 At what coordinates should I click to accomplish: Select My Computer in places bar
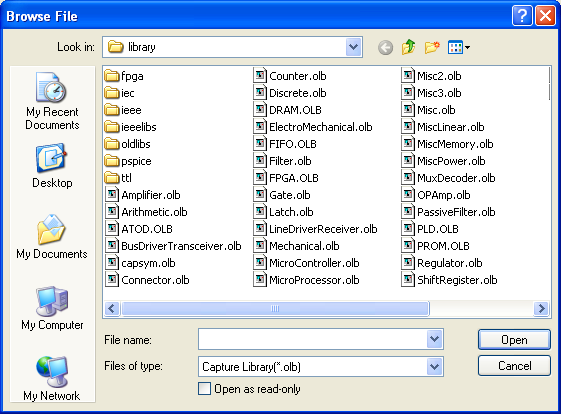(x=52, y=308)
